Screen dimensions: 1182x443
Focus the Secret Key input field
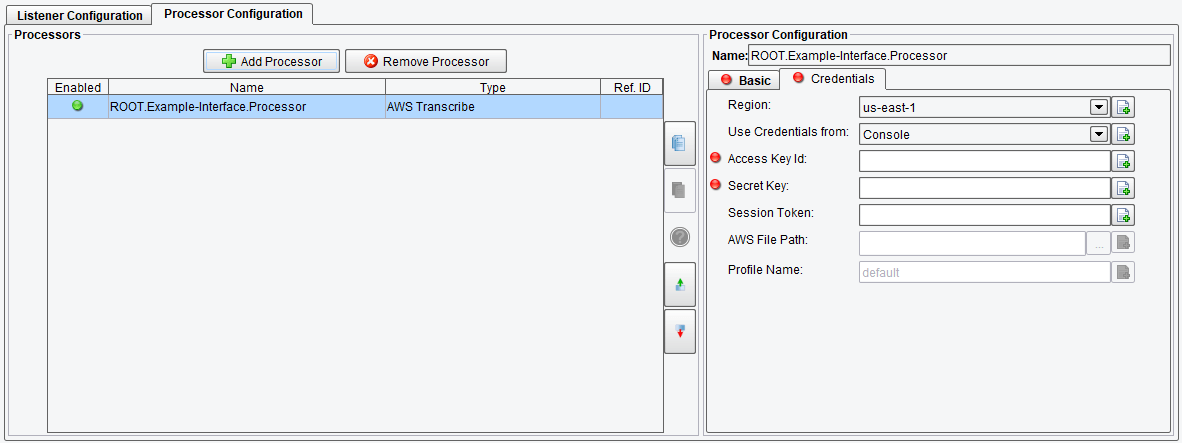pyautogui.click(x=984, y=188)
